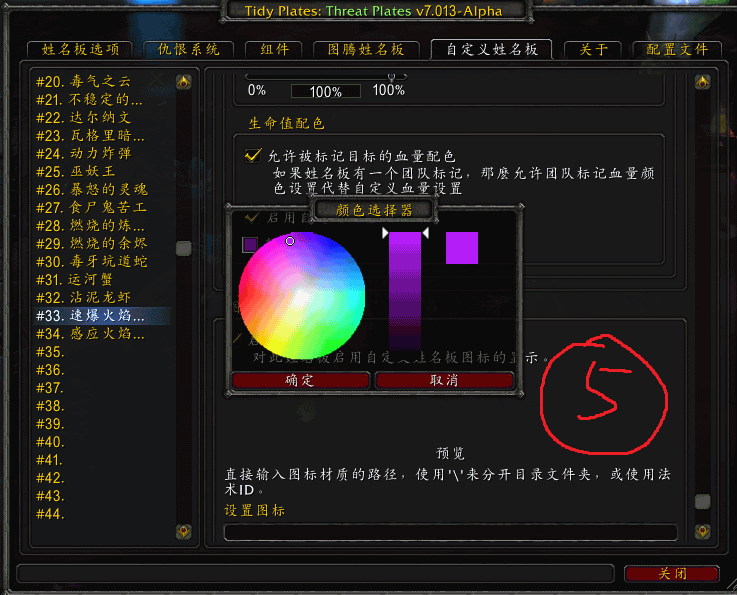The width and height of the screenshot is (737, 595).
Task: Select empty slot #35.
Action: pos(101,352)
